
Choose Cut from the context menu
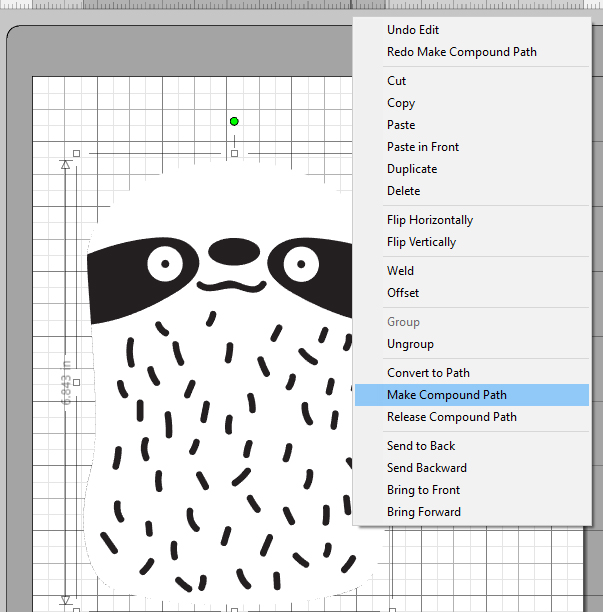pyautogui.click(x=397, y=81)
